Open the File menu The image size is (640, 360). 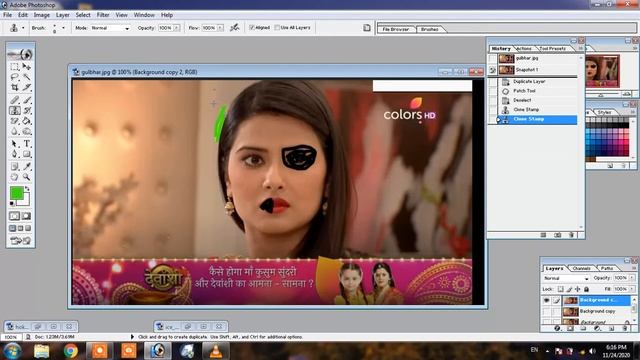tap(7, 15)
